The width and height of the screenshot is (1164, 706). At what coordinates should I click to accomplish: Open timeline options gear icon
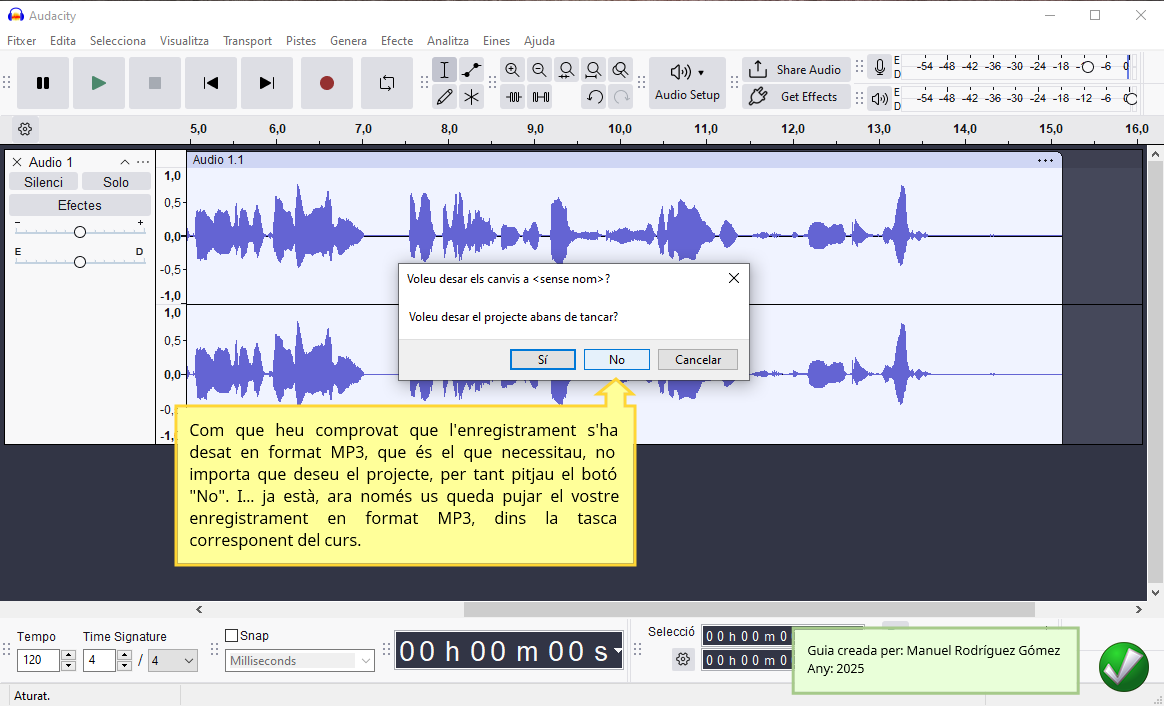pyautogui.click(x=25, y=128)
